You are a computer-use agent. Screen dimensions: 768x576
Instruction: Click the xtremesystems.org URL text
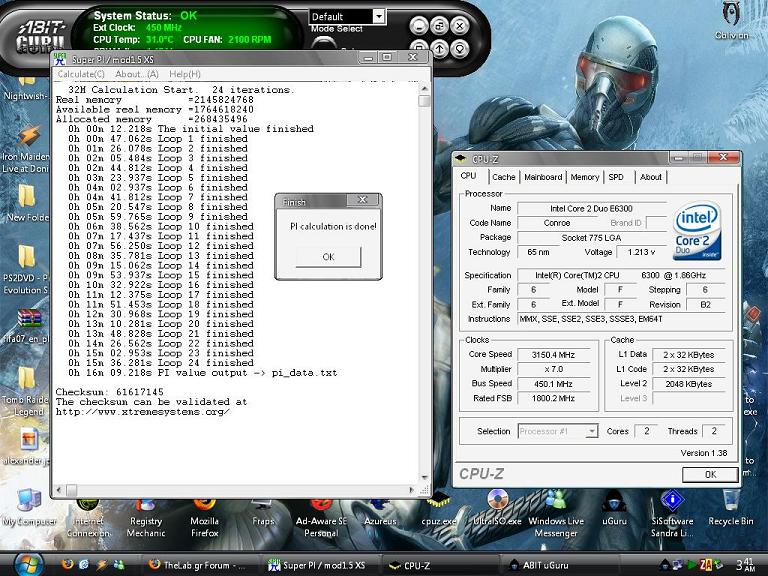[143, 411]
